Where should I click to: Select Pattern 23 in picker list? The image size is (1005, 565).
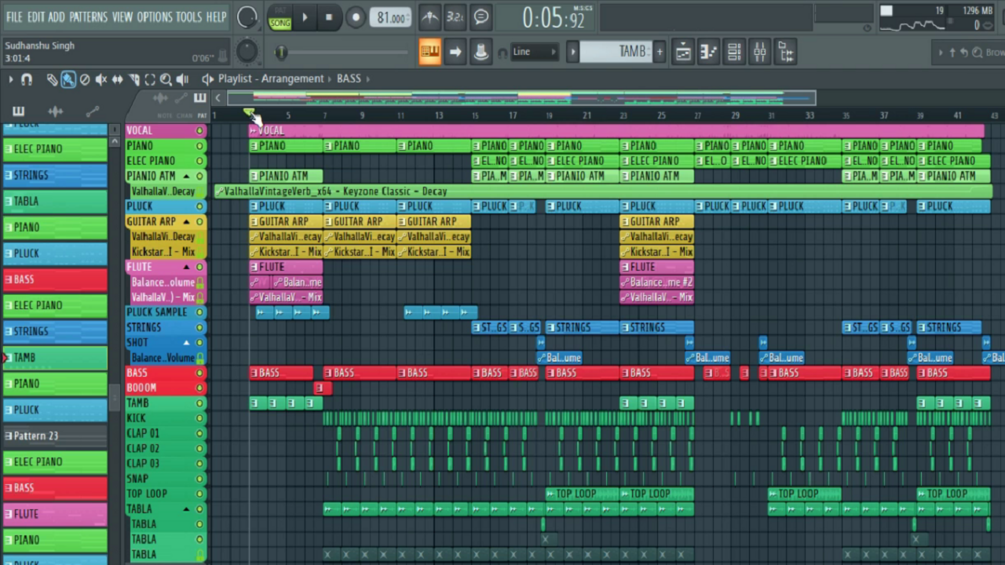pos(55,436)
